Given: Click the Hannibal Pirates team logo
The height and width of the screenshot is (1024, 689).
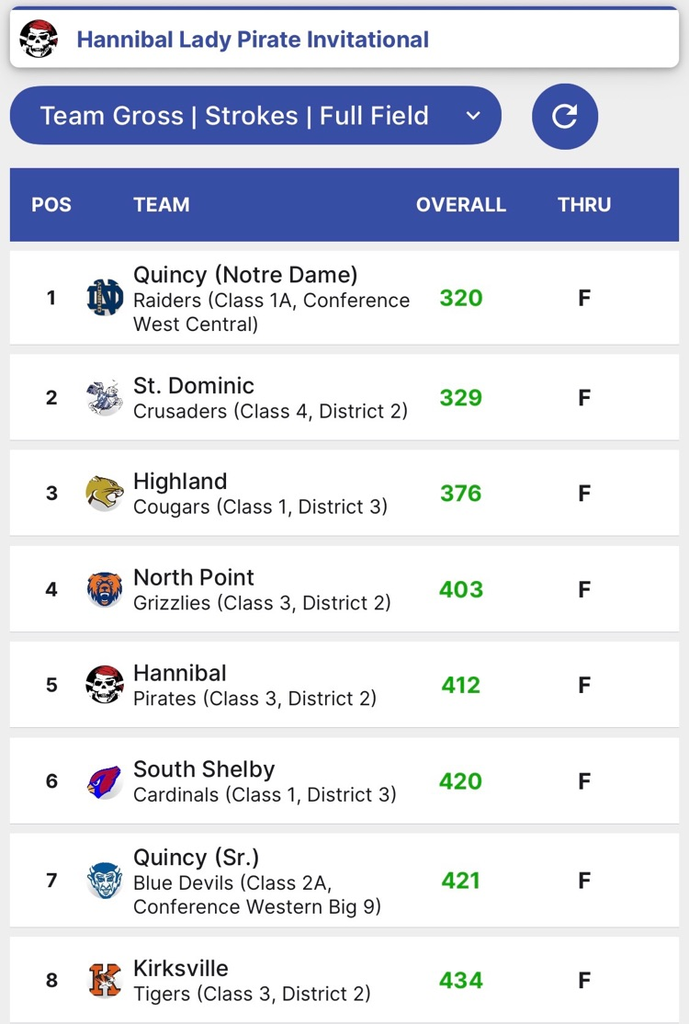Looking at the screenshot, I should [104, 685].
